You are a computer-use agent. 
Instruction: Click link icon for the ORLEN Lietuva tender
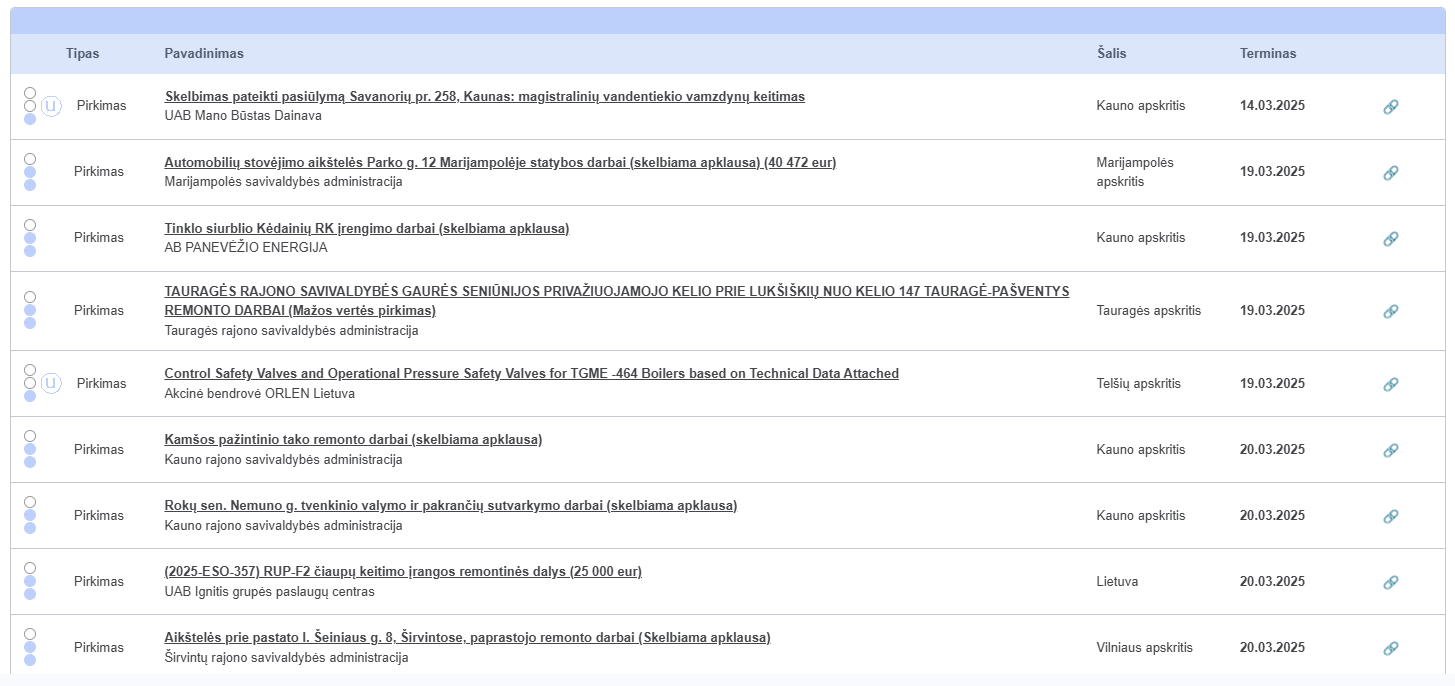[1390, 385]
